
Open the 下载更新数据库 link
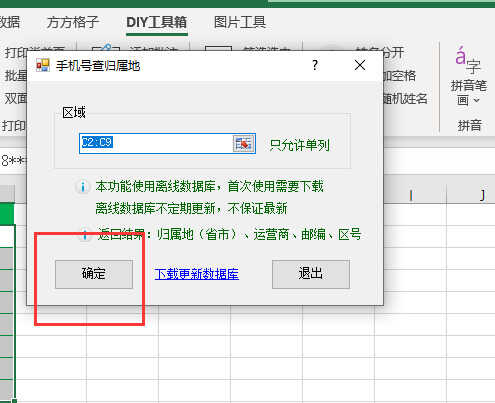(197, 274)
